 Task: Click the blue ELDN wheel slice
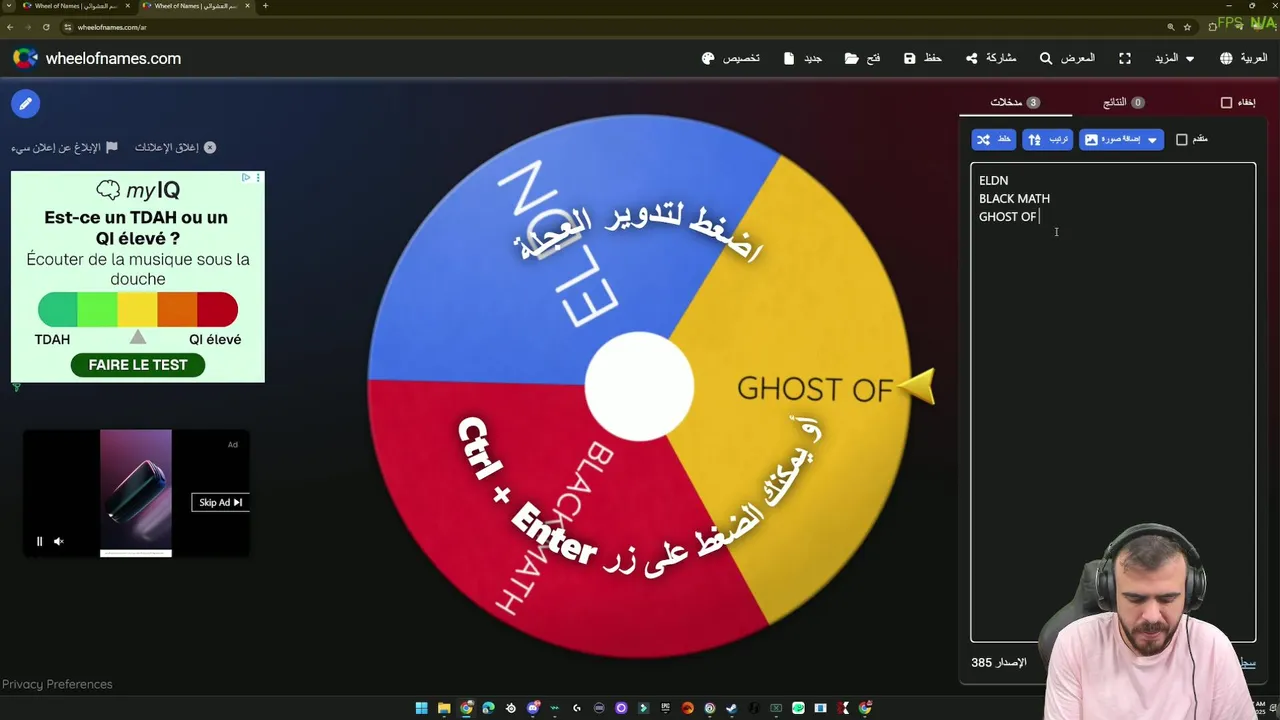click(560, 260)
